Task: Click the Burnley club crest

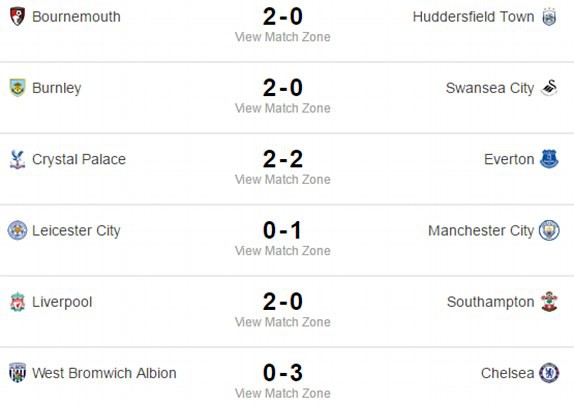Action: (17, 87)
